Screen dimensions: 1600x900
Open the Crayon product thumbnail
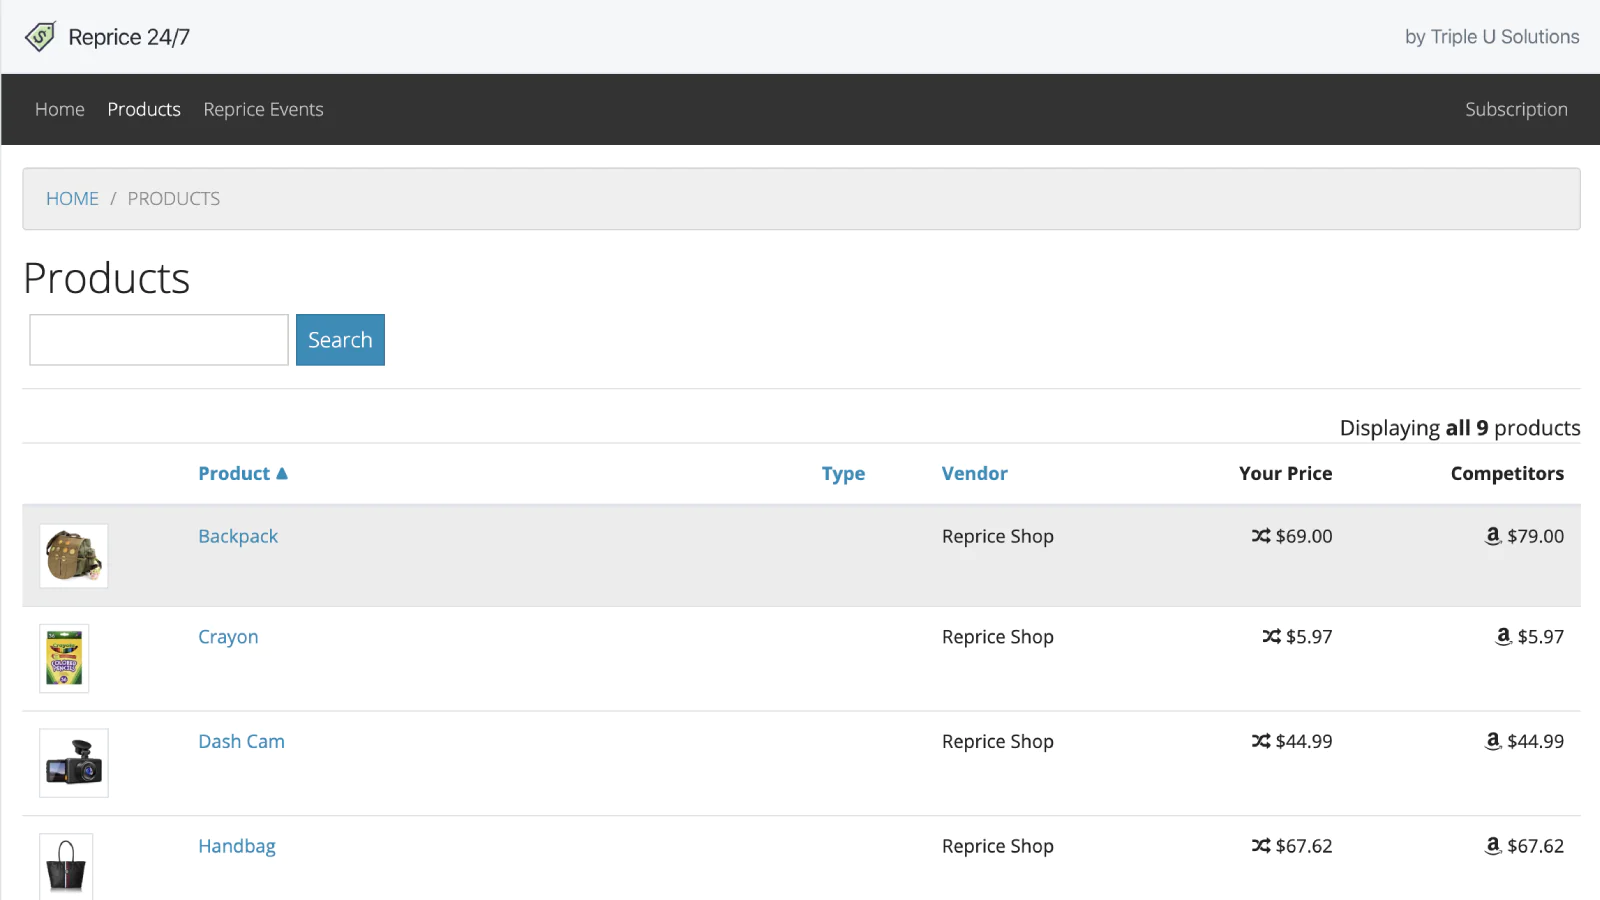tap(64, 658)
